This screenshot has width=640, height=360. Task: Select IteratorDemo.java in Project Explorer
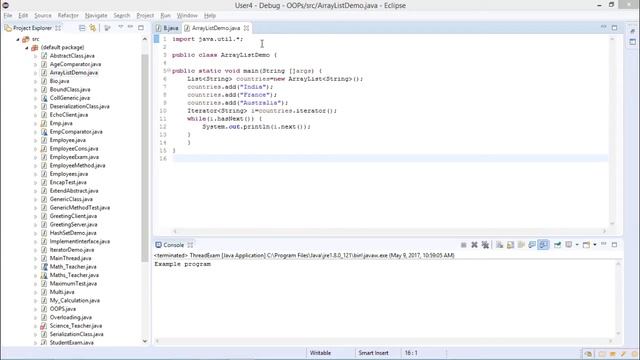[72, 250]
